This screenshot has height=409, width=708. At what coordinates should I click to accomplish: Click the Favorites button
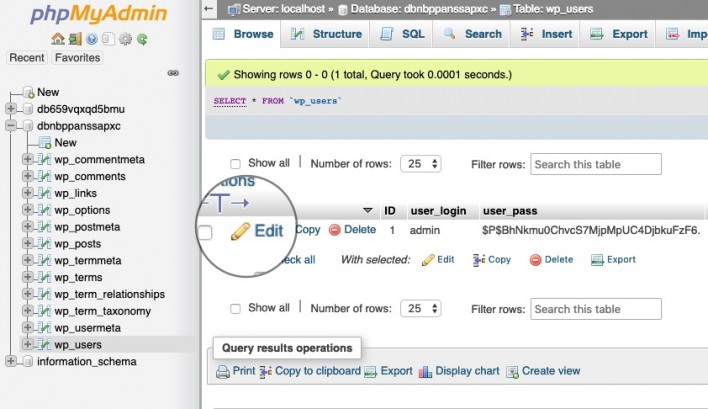click(x=77, y=58)
